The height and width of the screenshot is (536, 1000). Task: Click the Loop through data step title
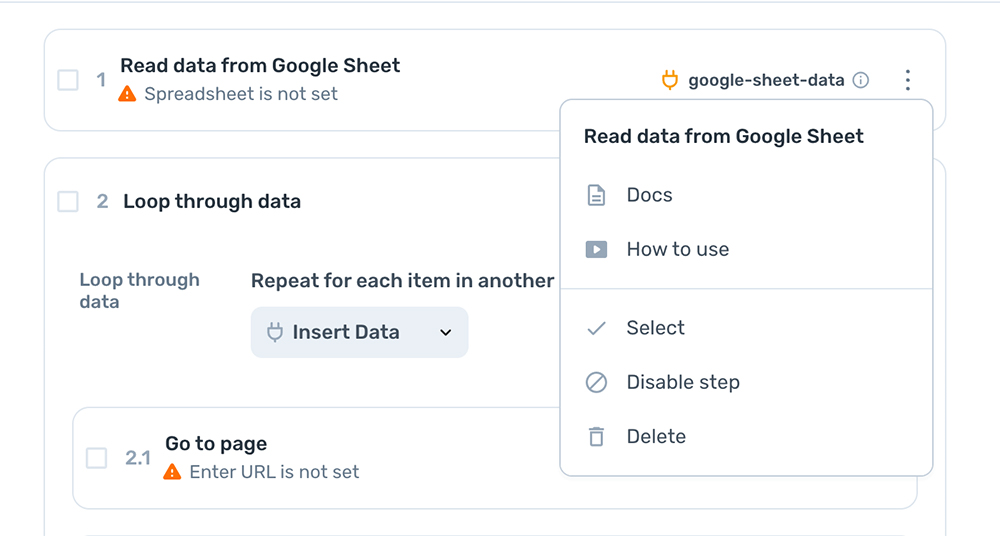click(x=212, y=202)
